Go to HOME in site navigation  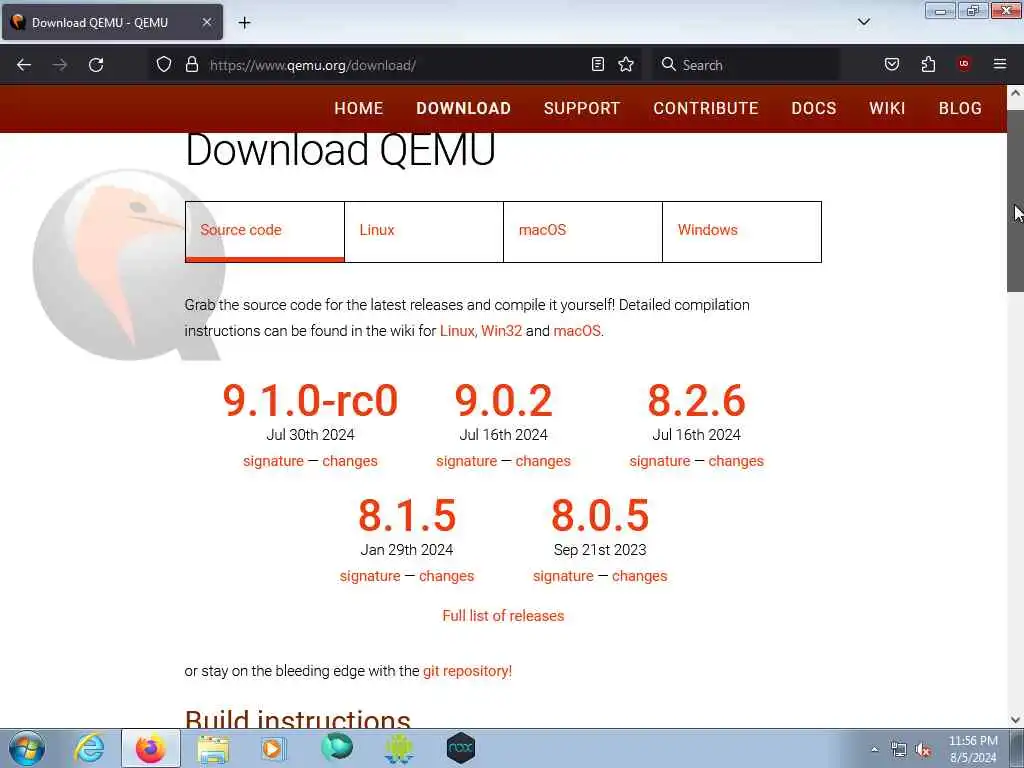point(359,108)
